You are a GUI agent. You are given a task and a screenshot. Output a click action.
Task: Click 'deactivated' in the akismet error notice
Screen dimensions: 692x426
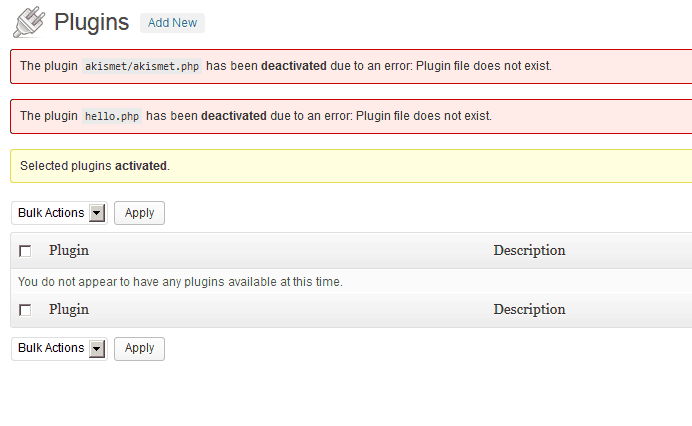(293, 66)
